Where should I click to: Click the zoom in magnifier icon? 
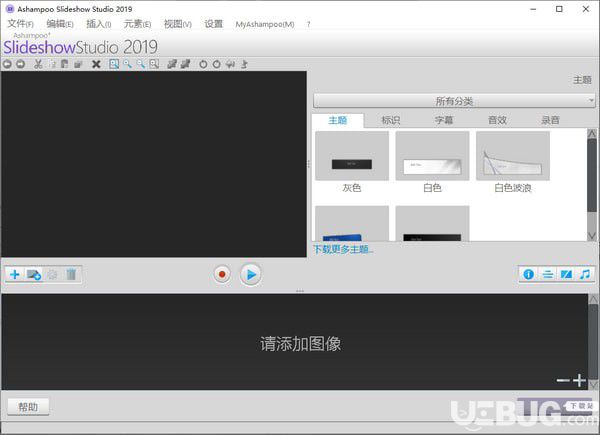click(x=127, y=64)
